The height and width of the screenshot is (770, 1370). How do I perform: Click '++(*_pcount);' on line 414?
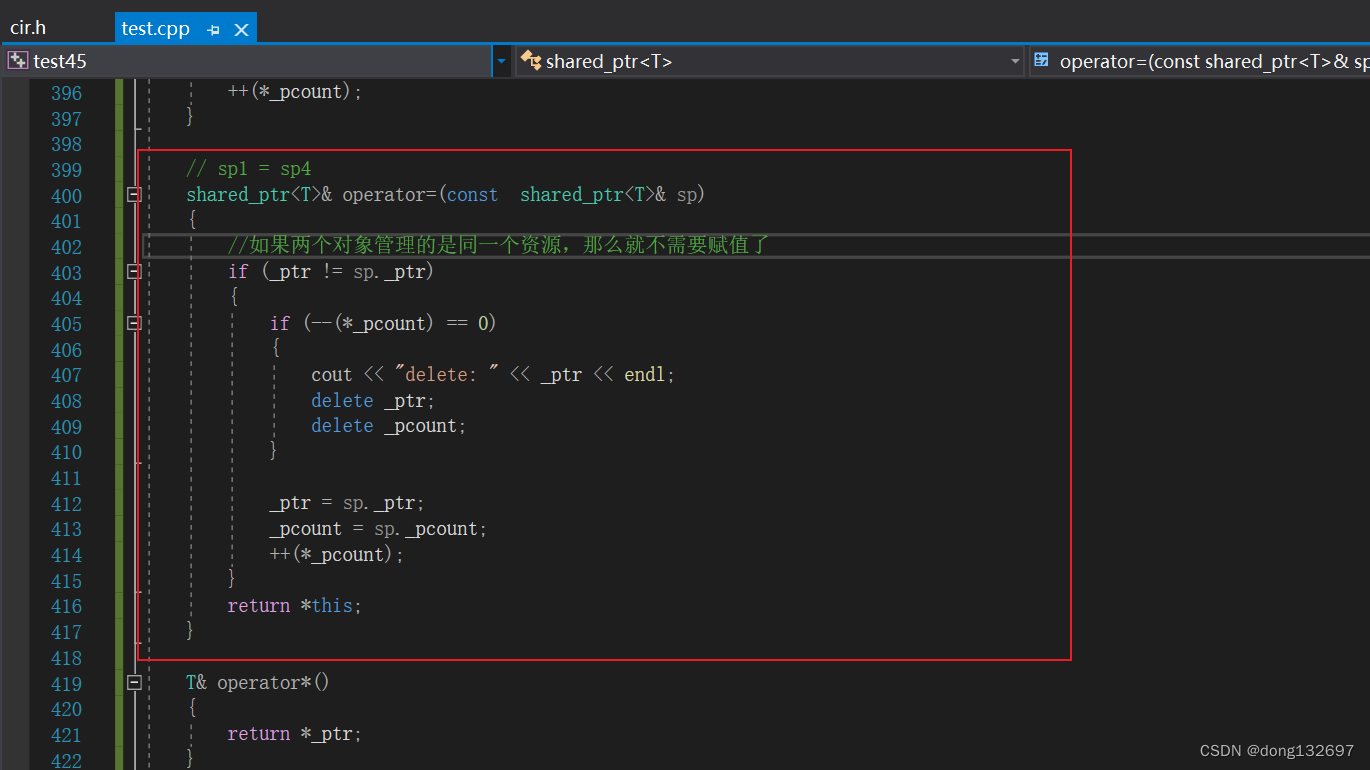click(337, 554)
